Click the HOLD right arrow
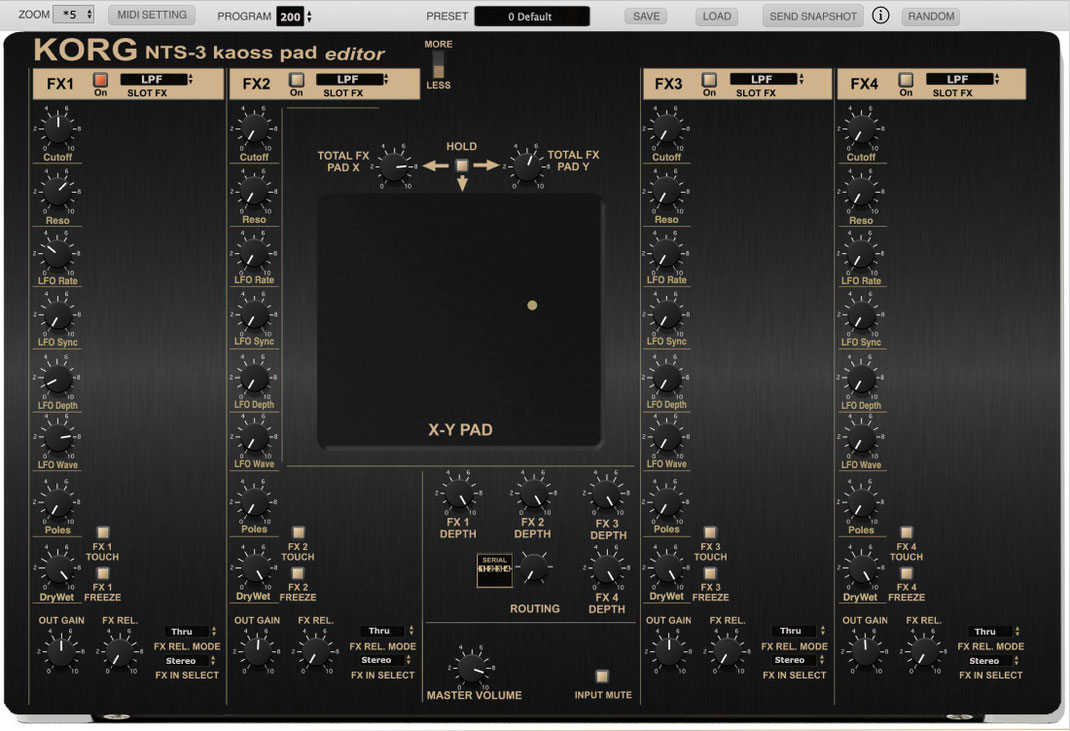Screen dimensions: 1070x731 [486, 165]
